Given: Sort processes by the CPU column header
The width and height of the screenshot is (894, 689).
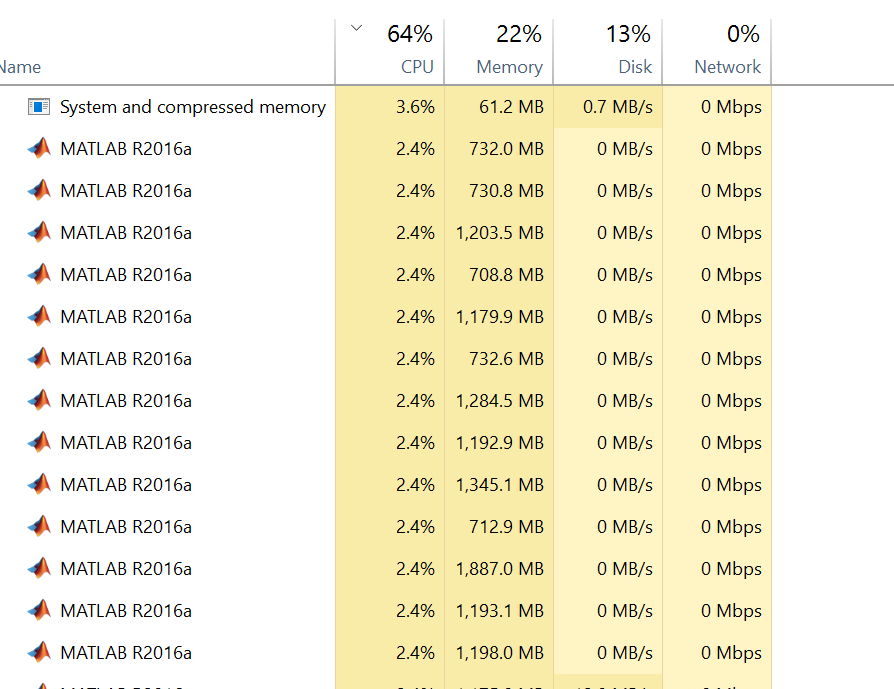Looking at the screenshot, I should [390, 52].
